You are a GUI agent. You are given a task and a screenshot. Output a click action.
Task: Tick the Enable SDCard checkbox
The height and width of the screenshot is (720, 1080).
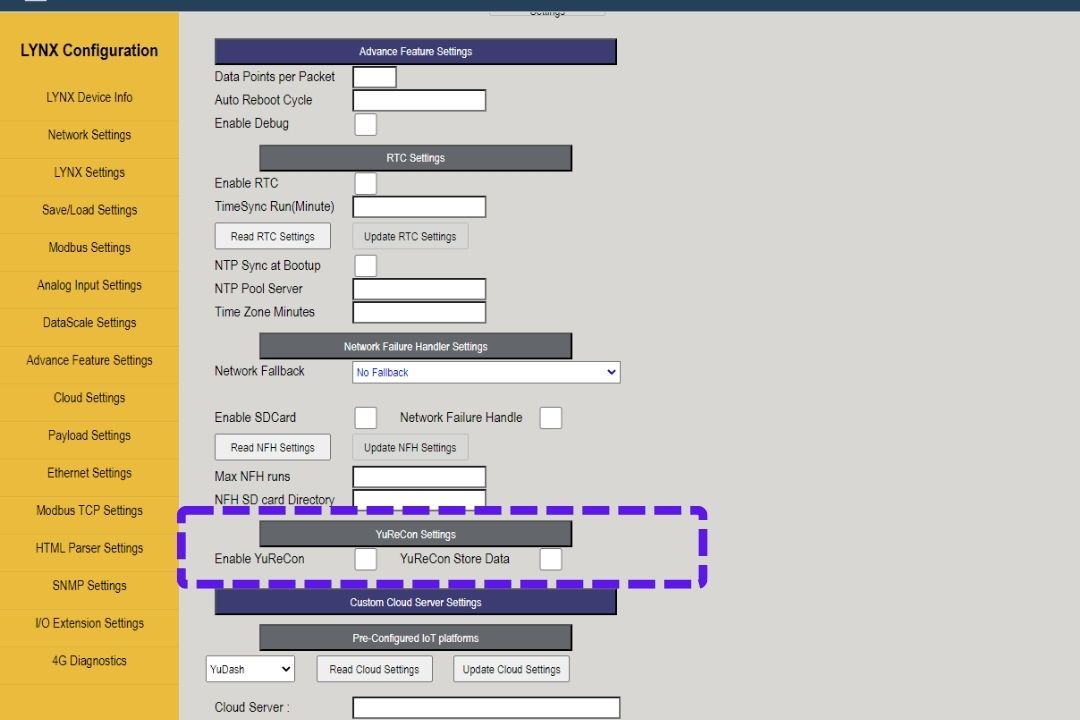tap(366, 418)
